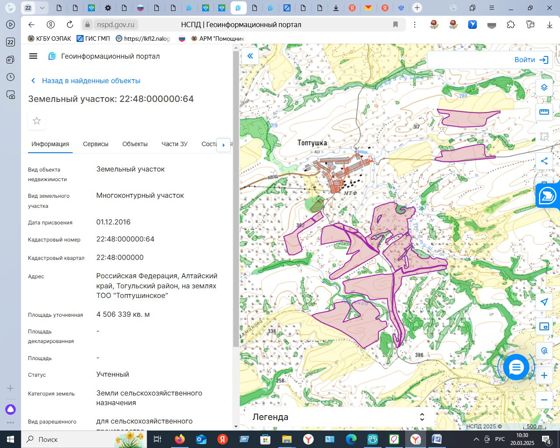Screen dimensions: 560x448
Task: Click the nspd.gov.ru address field
Action: 115,25
